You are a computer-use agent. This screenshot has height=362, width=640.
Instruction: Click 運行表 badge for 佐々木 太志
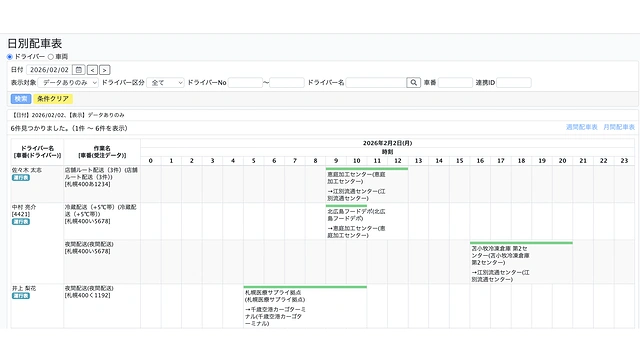coord(21,178)
